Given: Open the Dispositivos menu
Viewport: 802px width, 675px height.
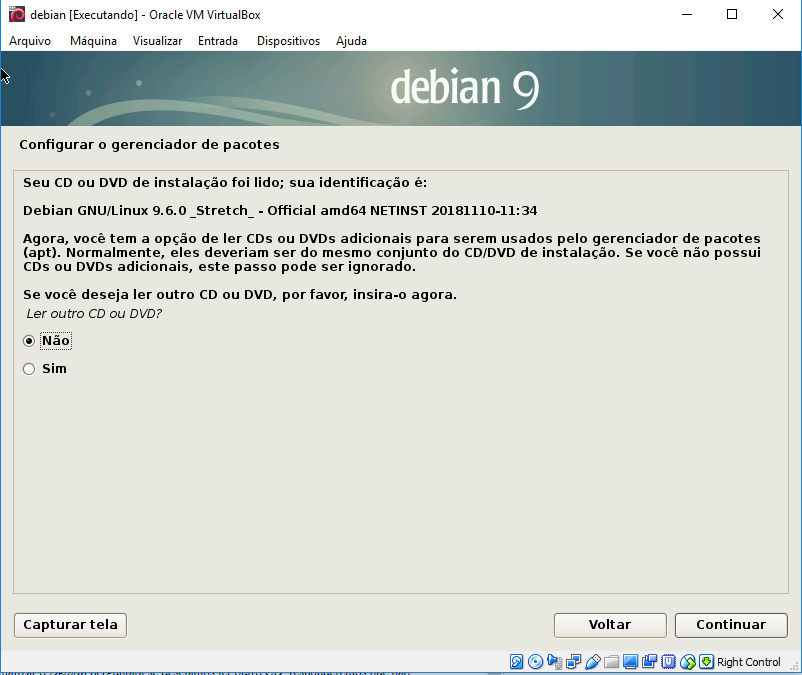Looking at the screenshot, I should pyautogui.click(x=288, y=41).
